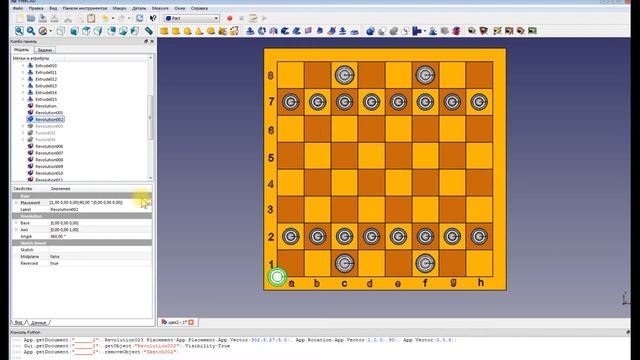
Task: Switch to isometric view icon
Action: (x=61, y=31)
